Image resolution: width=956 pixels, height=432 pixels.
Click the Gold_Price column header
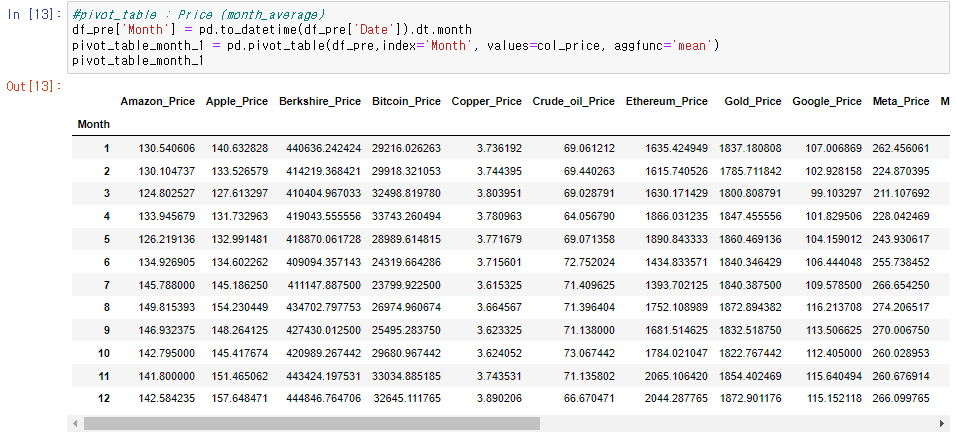(752, 102)
